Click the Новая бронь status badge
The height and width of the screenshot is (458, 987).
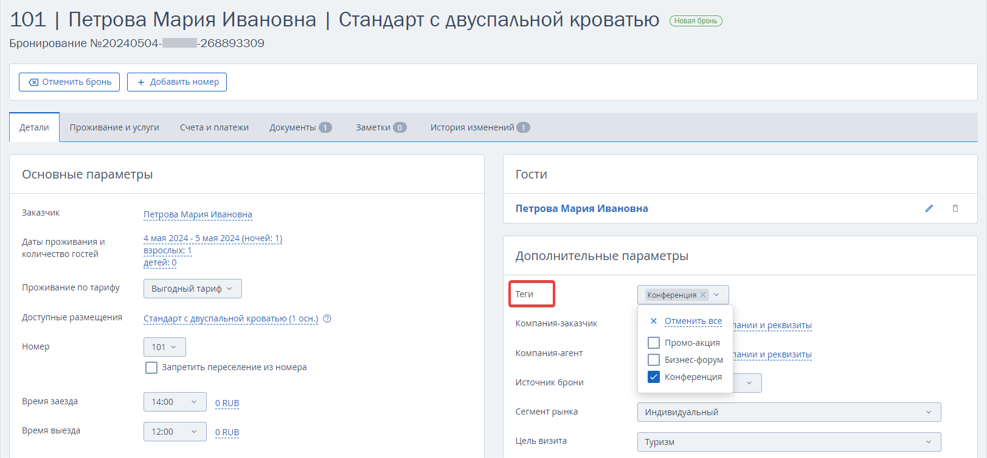(x=696, y=21)
